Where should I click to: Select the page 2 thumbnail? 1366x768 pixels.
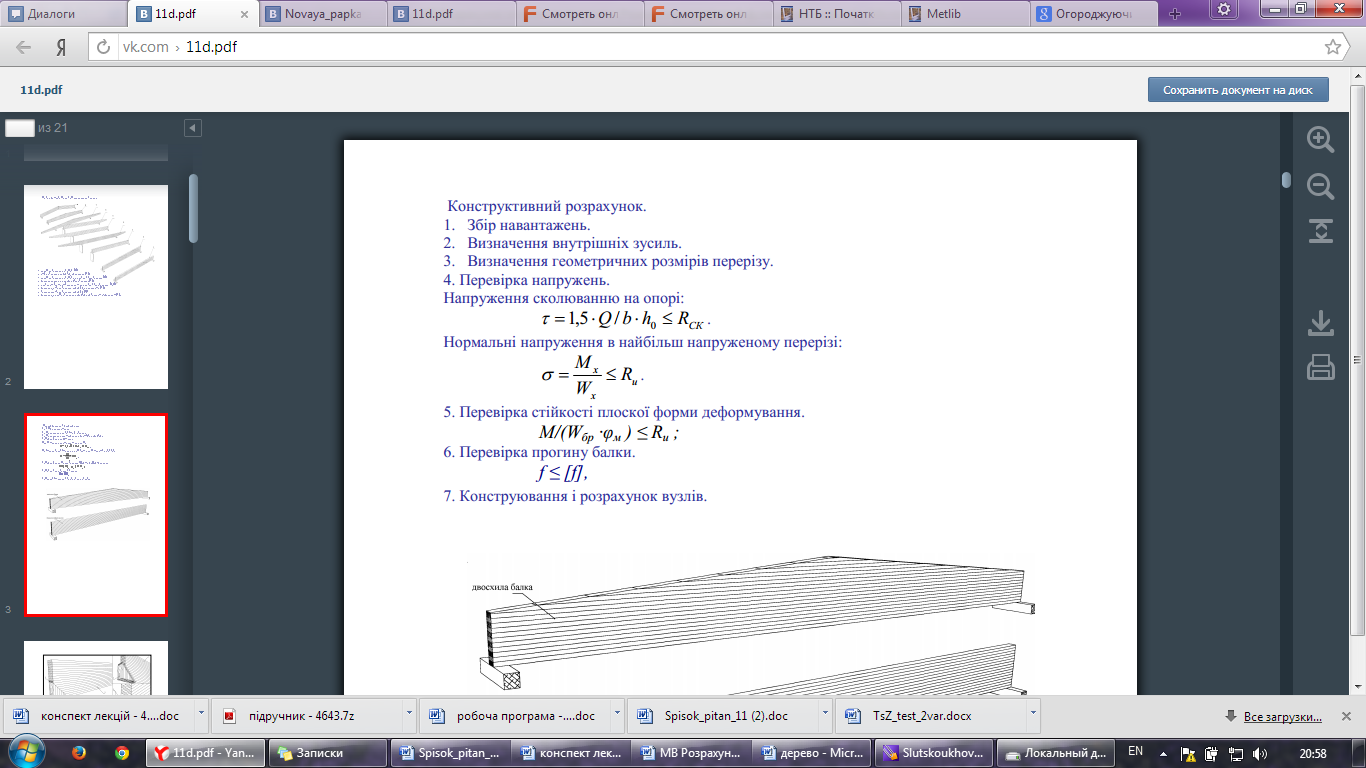[x=96, y=287]
